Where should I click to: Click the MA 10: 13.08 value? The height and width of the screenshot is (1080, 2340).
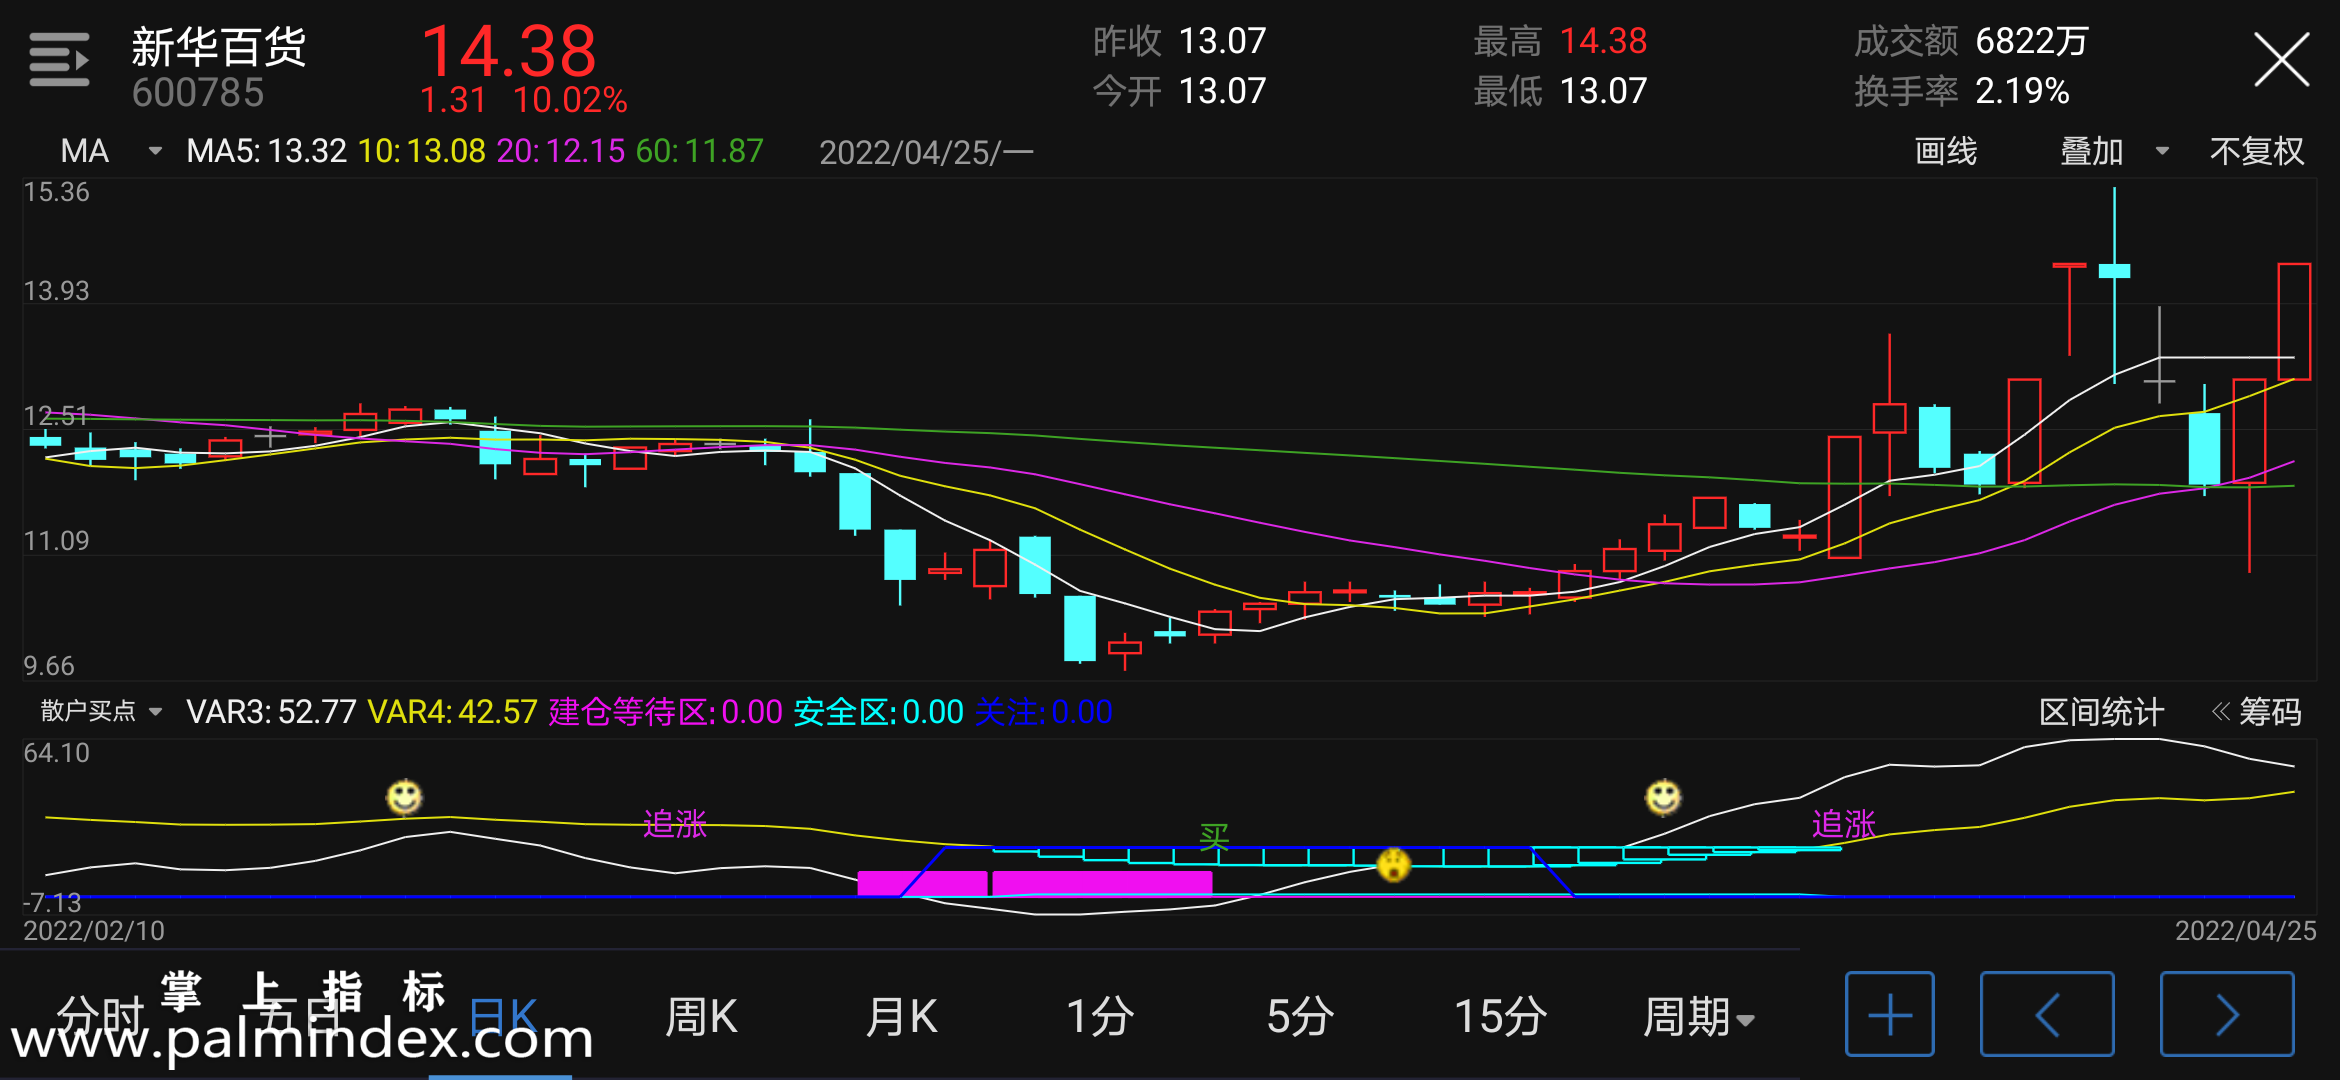coord(421,151)
